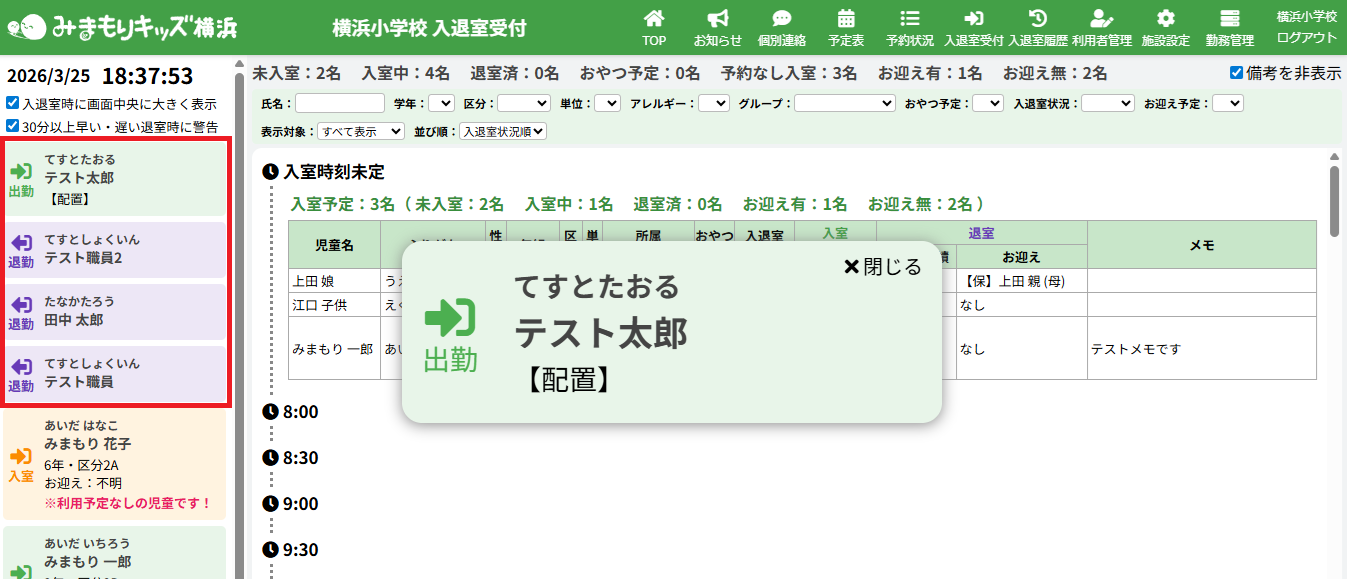The image size is (1347, 579).
Task: Close the popup with 閉じる
Action: tap(882, 267)
